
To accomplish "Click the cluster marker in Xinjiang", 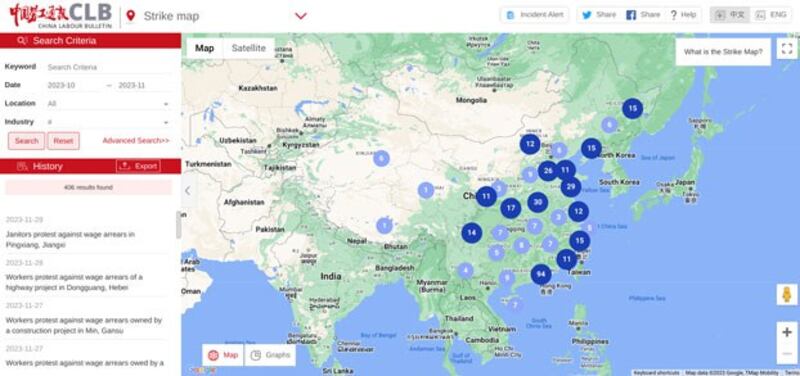I will 381,158.
